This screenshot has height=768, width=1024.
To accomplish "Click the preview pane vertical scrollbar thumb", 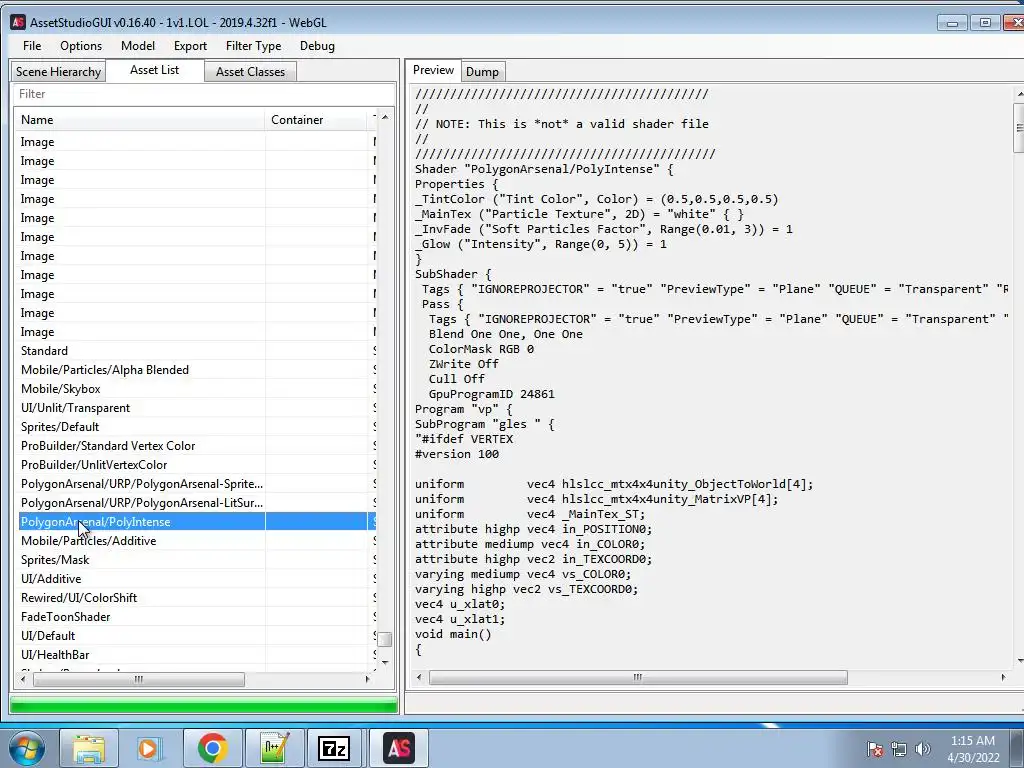I will (1019, 128).
